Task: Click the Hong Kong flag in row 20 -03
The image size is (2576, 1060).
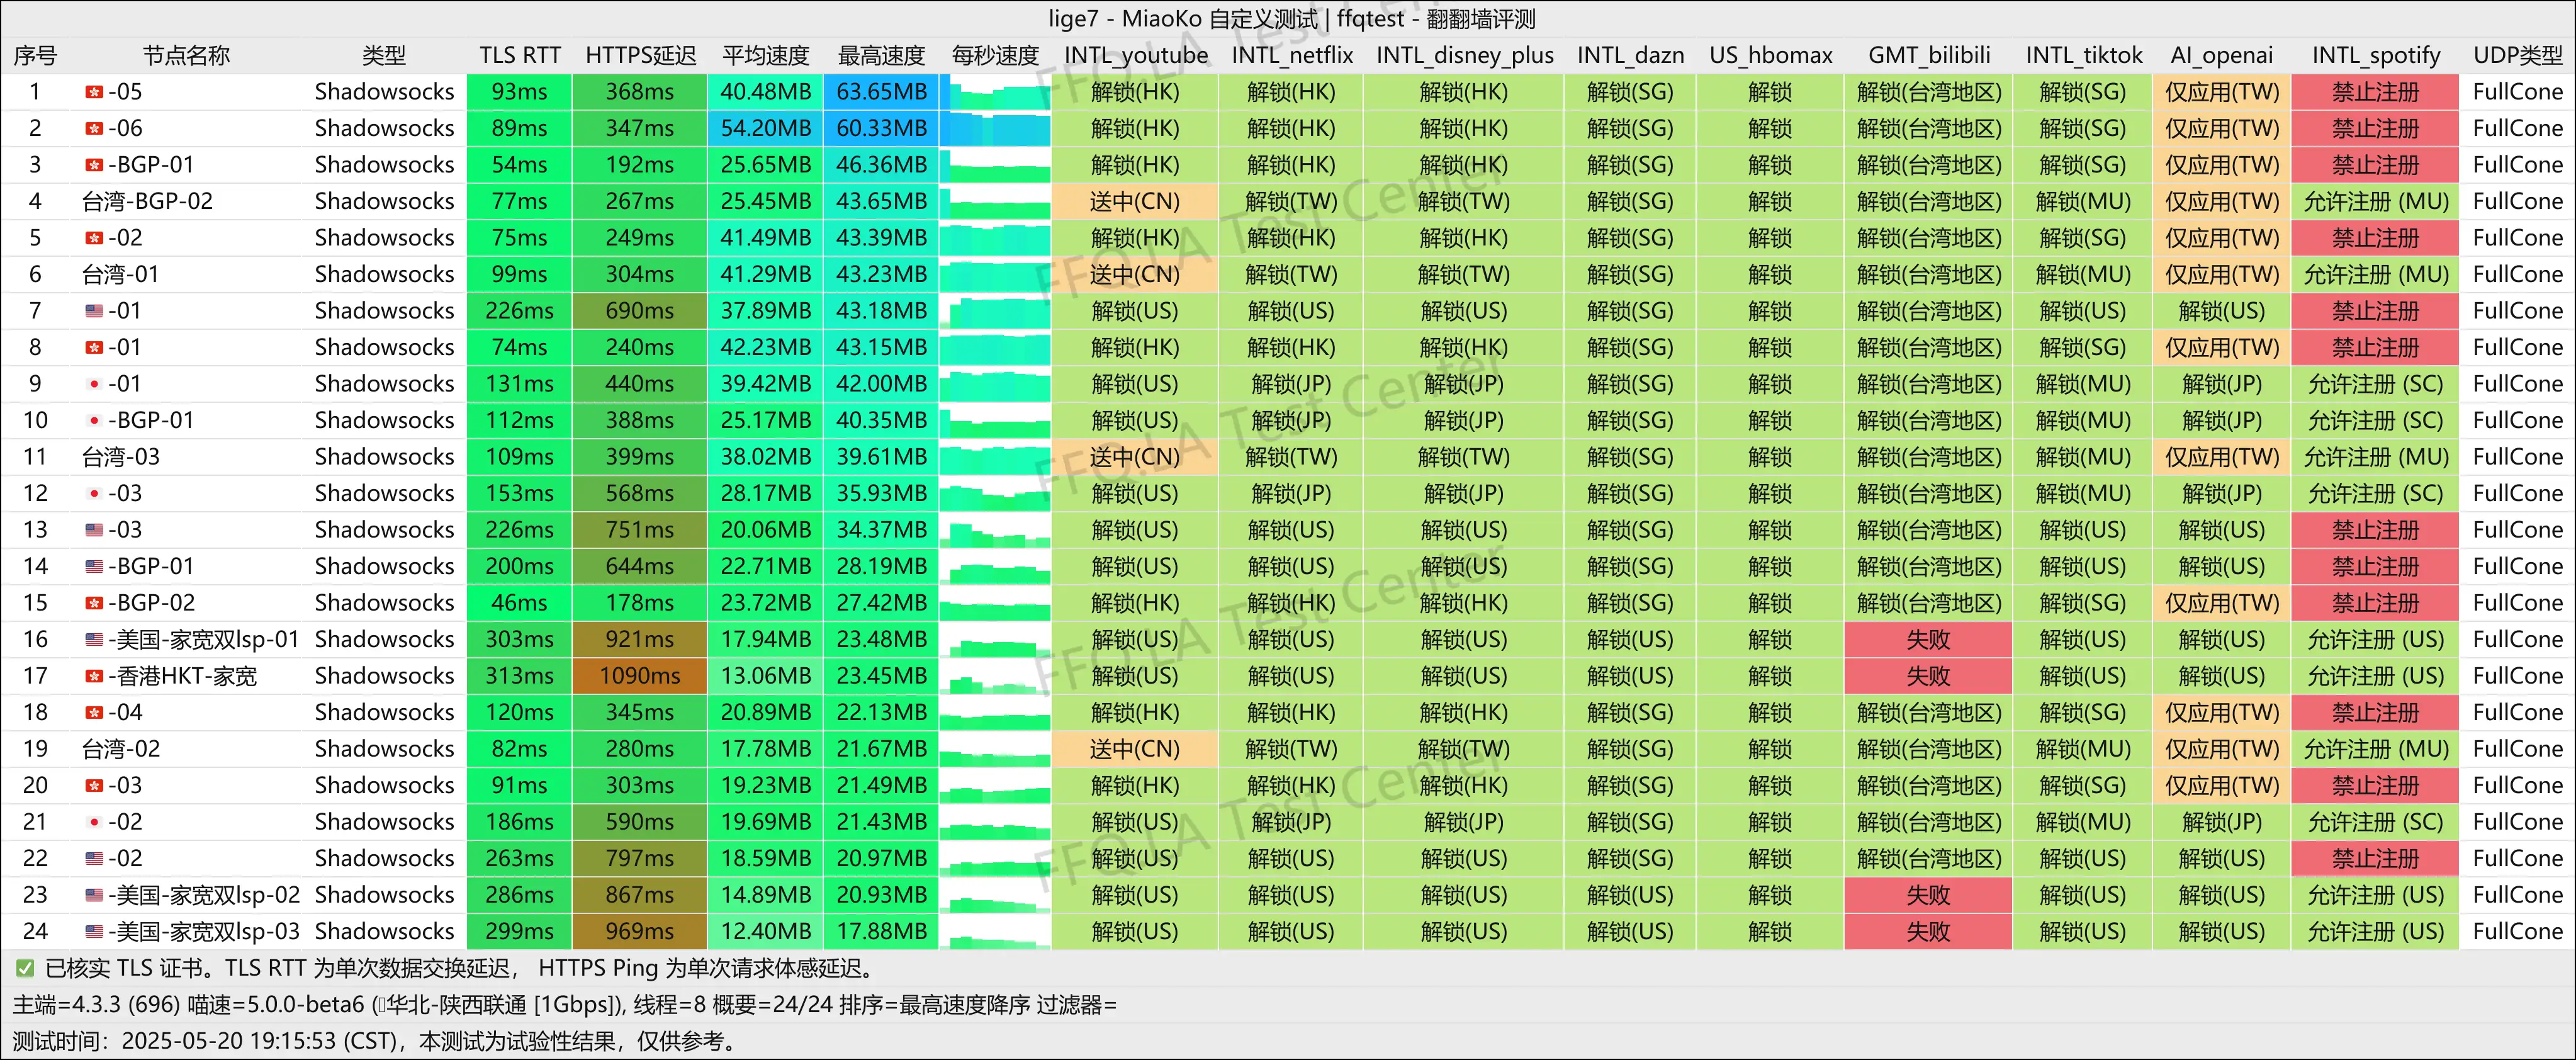Action: click(x=94, y=785)
